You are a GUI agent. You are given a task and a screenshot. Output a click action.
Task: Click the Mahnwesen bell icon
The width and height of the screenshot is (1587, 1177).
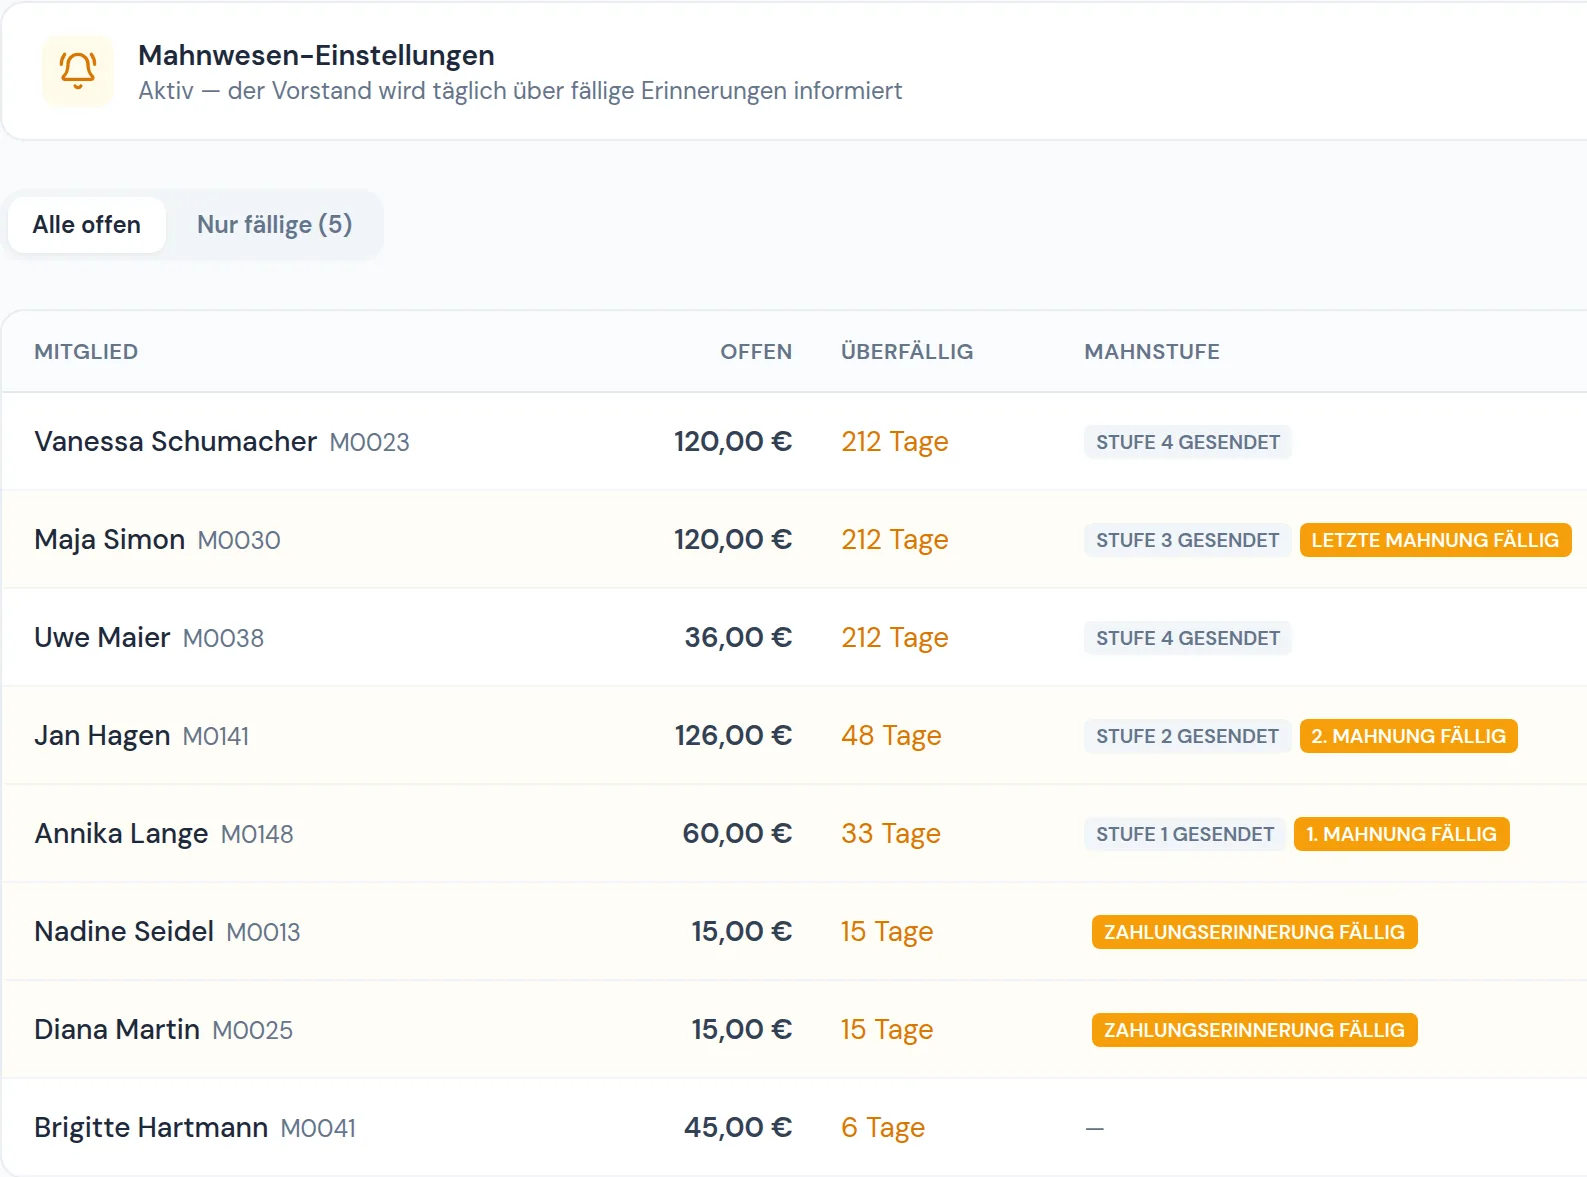(x=78, y=71)
